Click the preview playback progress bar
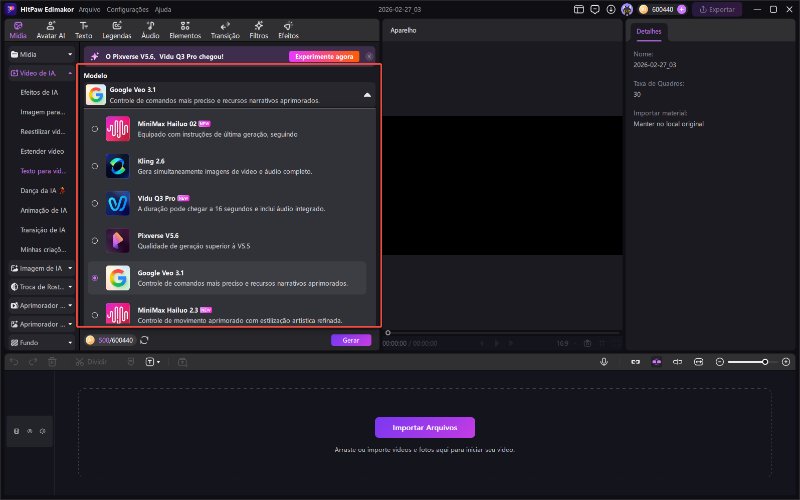 click(x=503, y=333)
